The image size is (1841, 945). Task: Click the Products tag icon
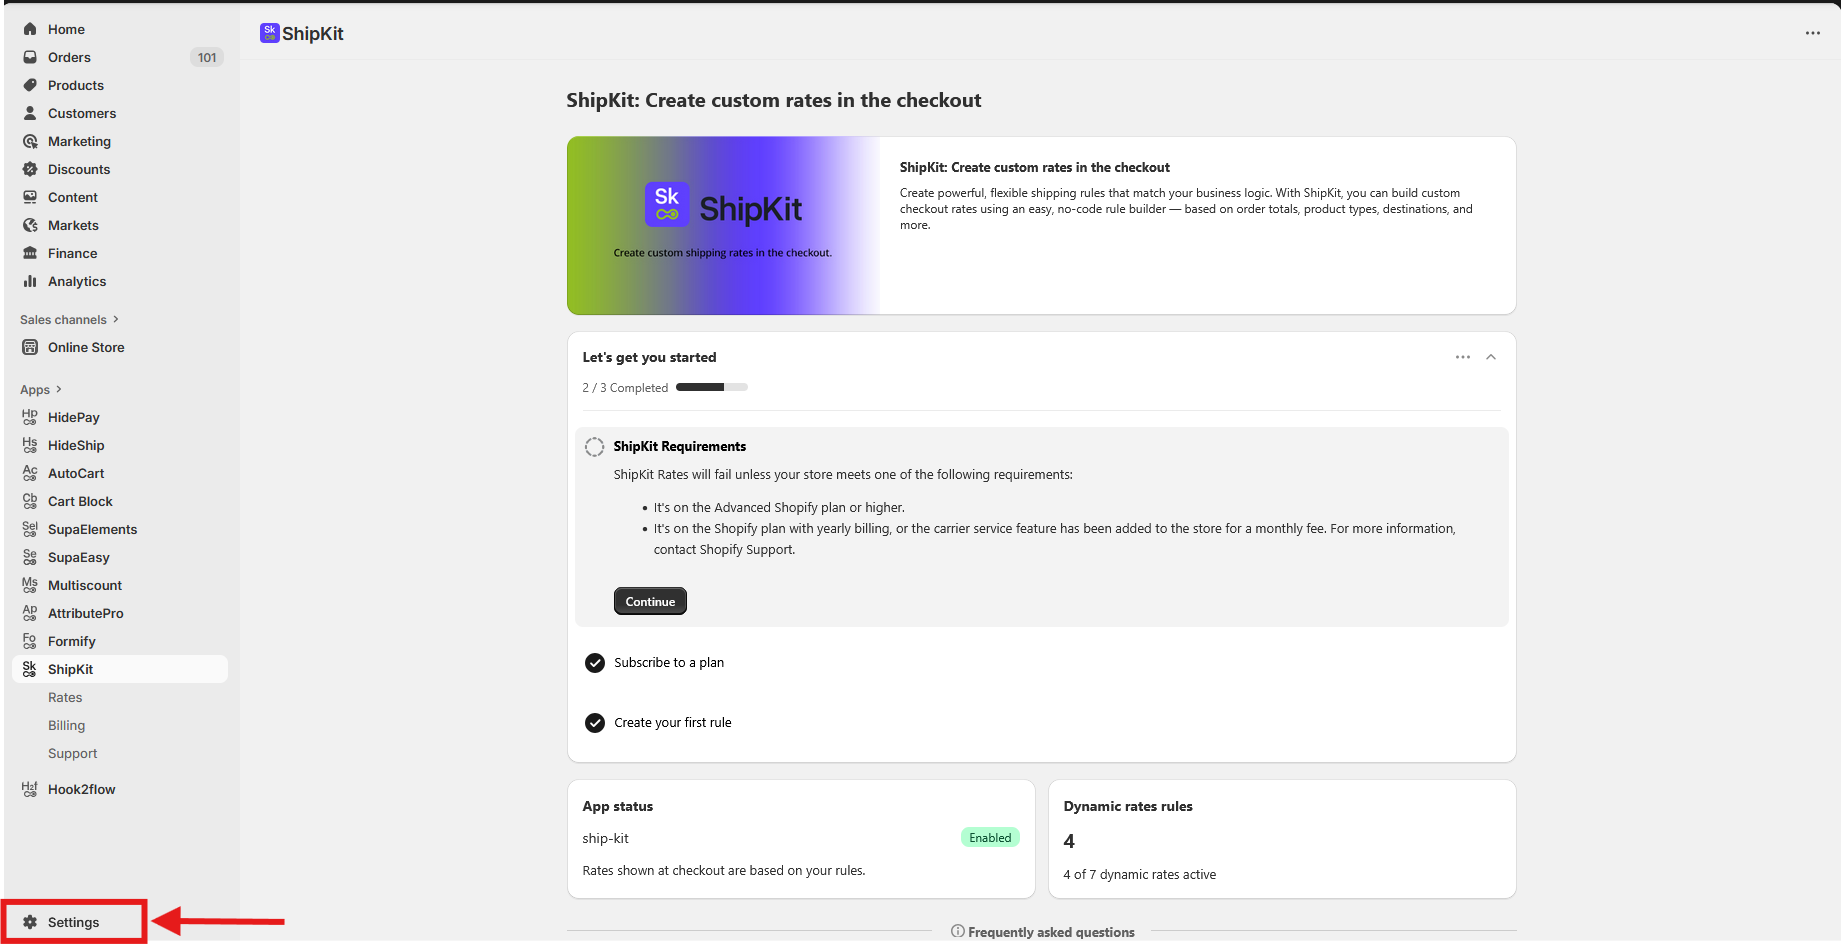pyautogui.click(x=30, y=85)
